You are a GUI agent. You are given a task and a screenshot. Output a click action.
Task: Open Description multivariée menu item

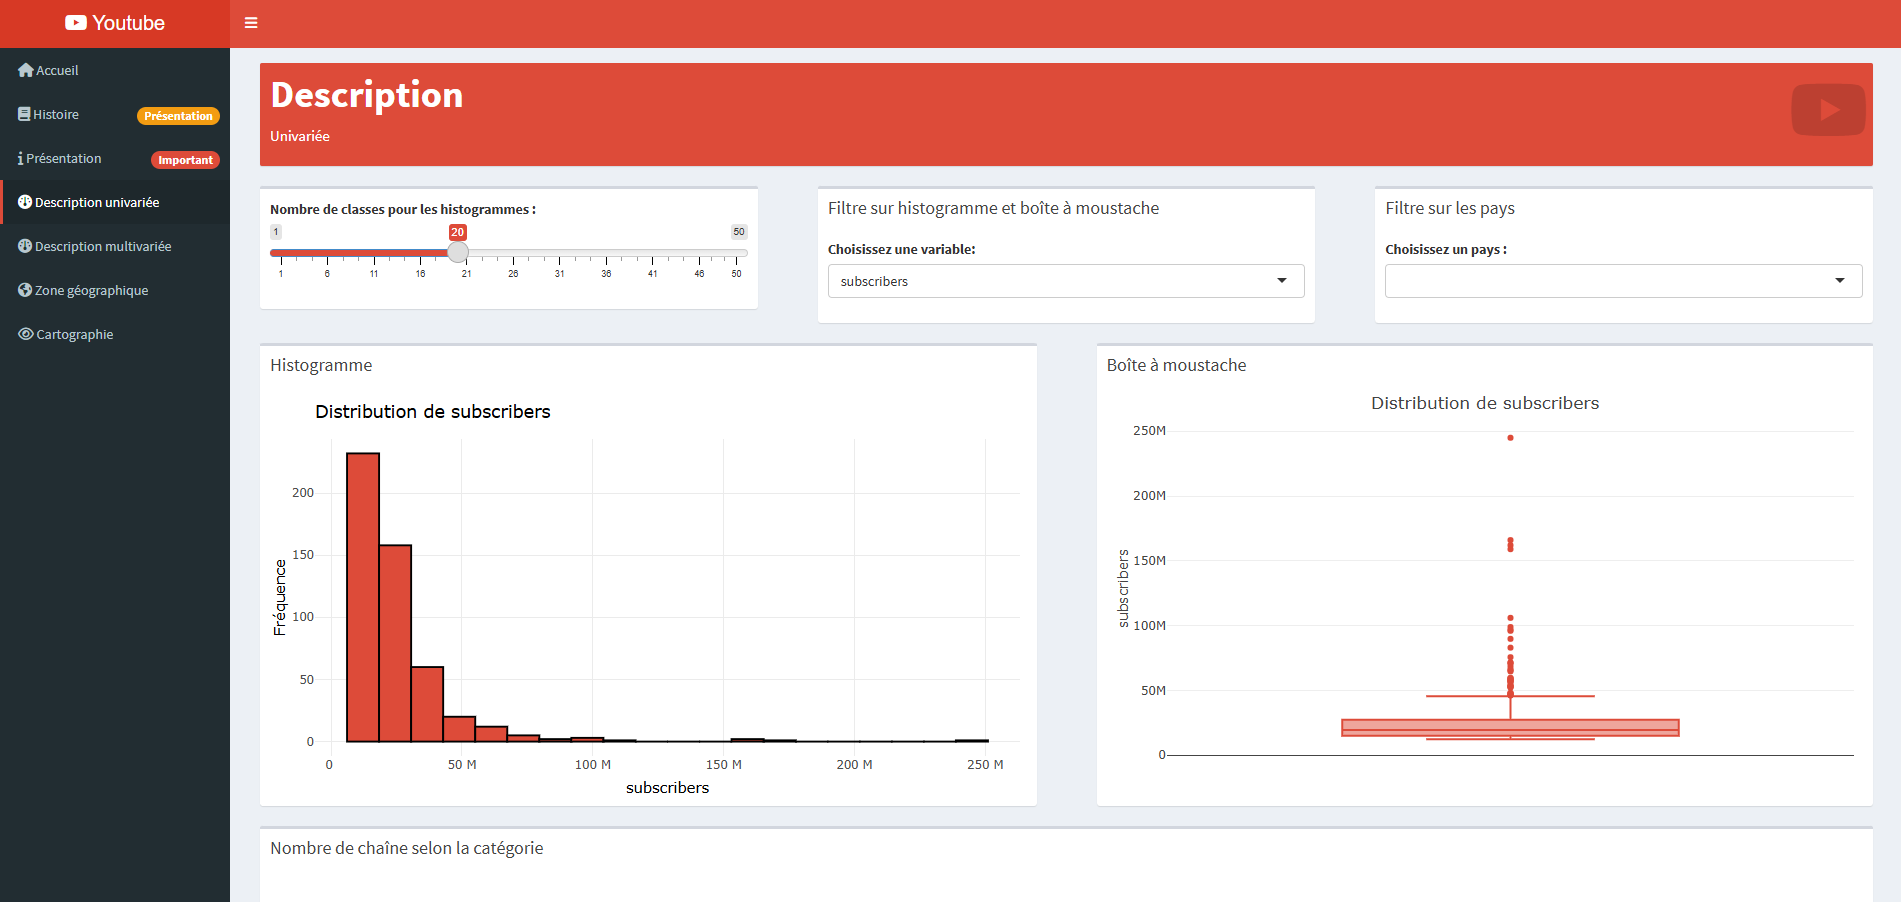(x=103, y=246)
